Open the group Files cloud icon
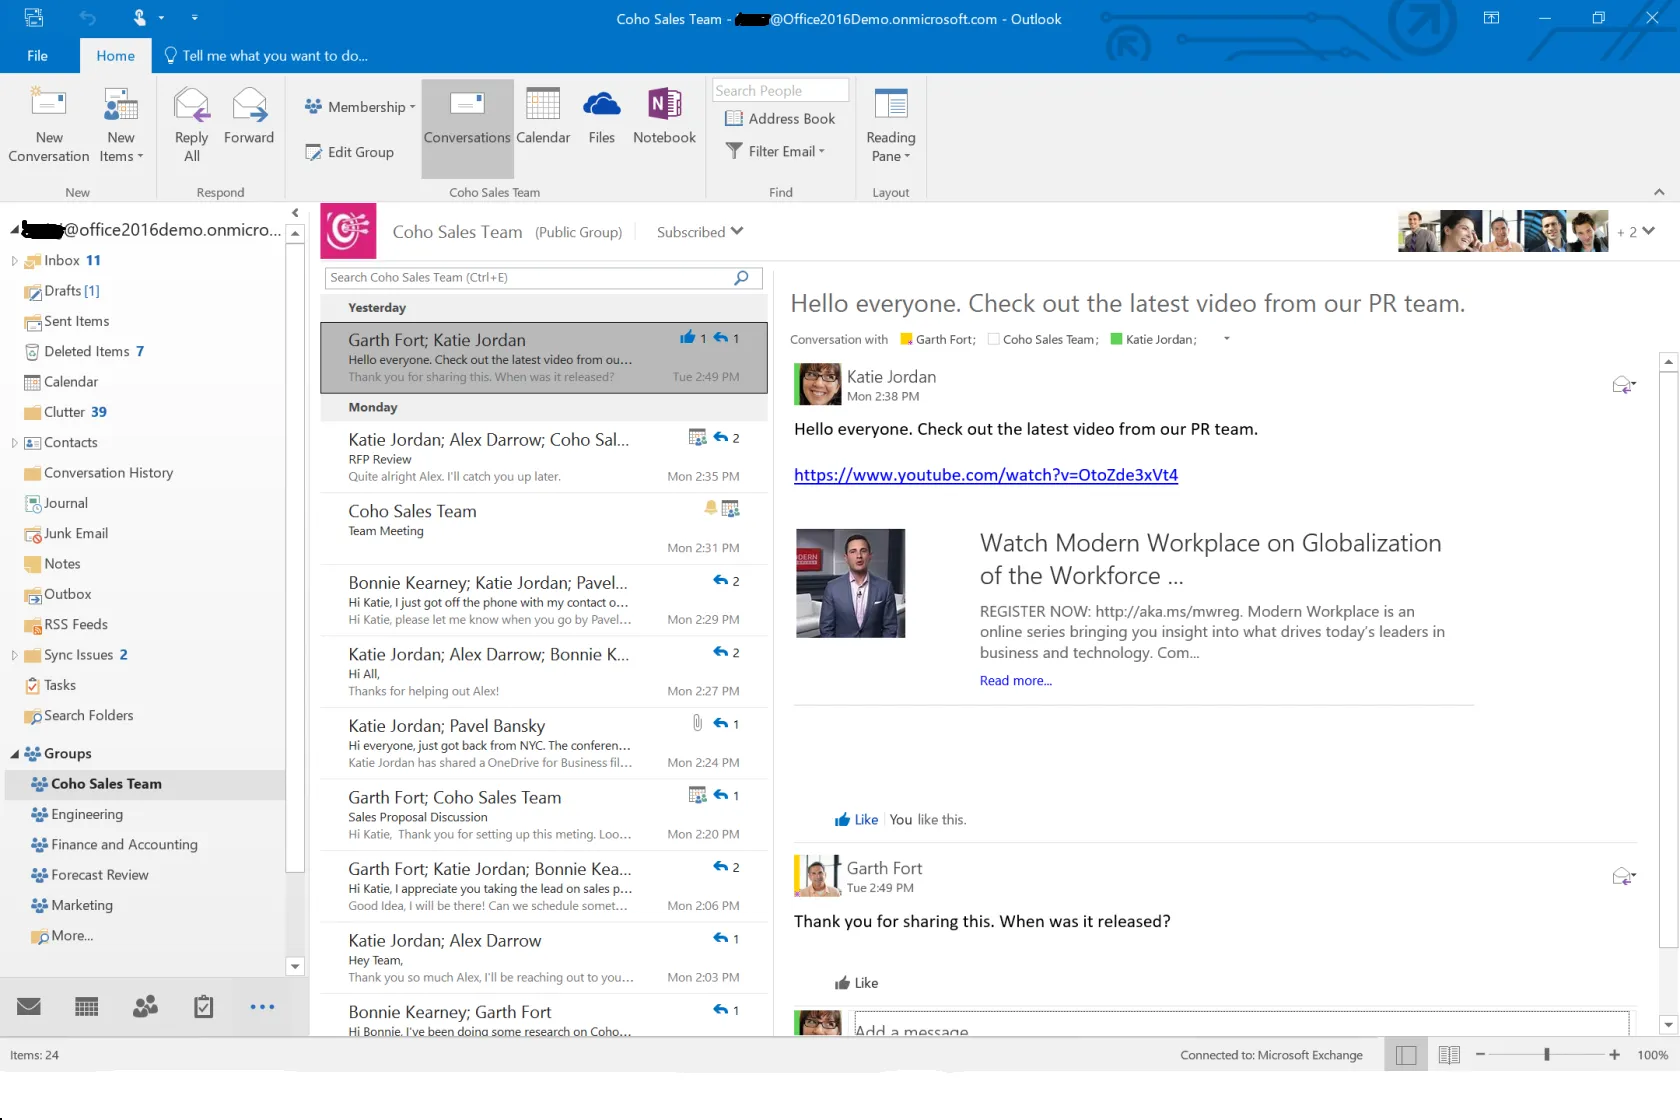Image resolution: width=1680 pixels, height=1120 pixels. (602, 118)
